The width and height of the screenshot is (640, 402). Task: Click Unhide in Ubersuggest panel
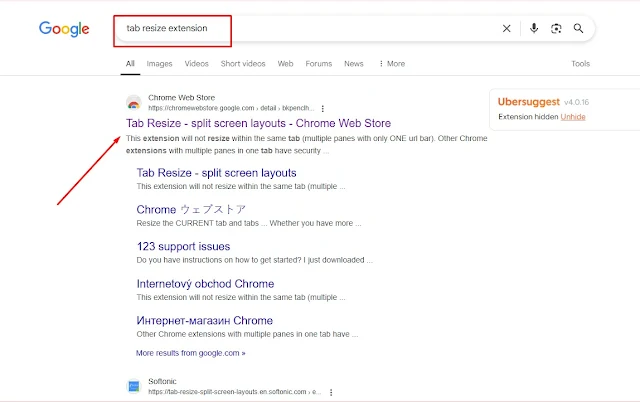(573, 117)
